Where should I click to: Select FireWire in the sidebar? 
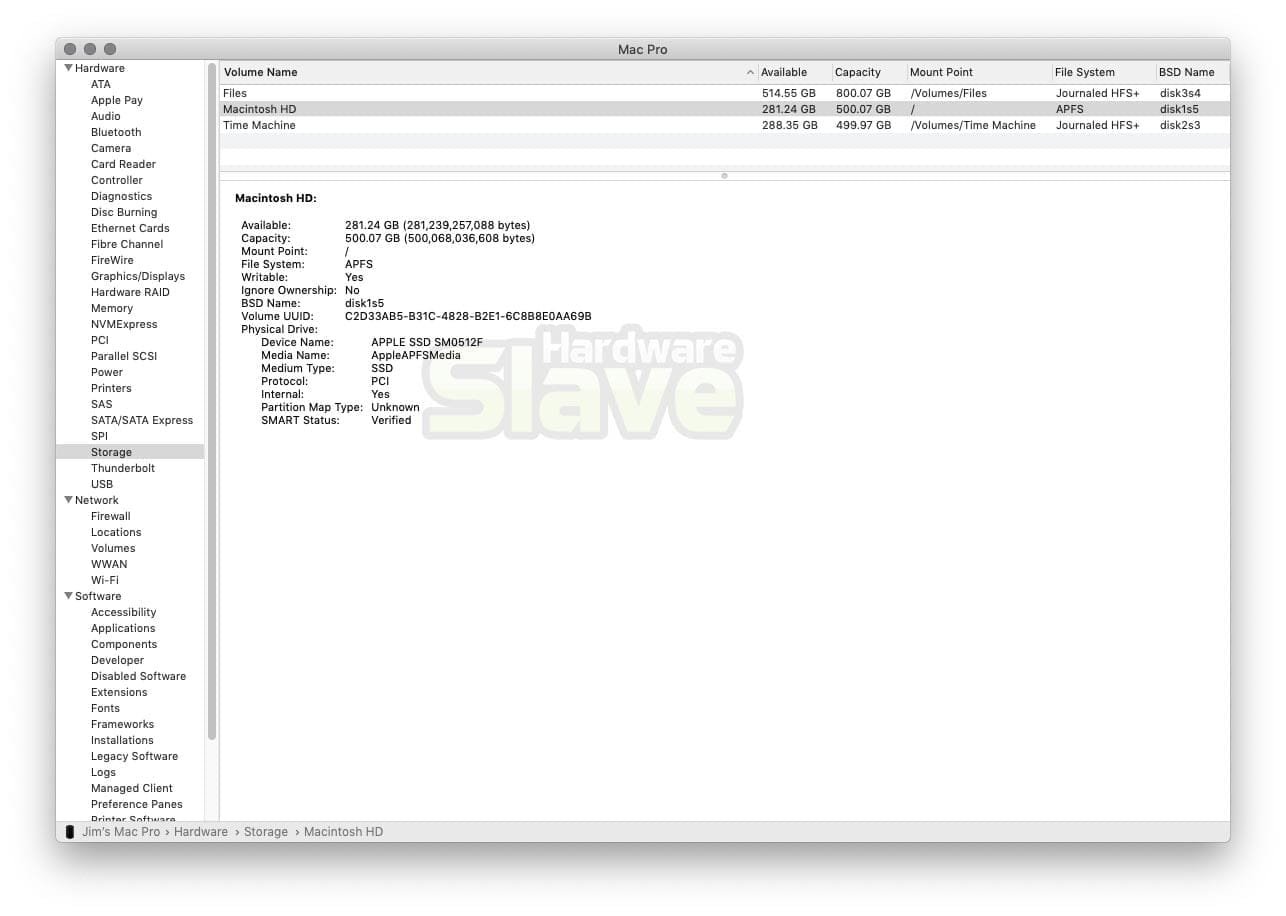tap(112, 260)
